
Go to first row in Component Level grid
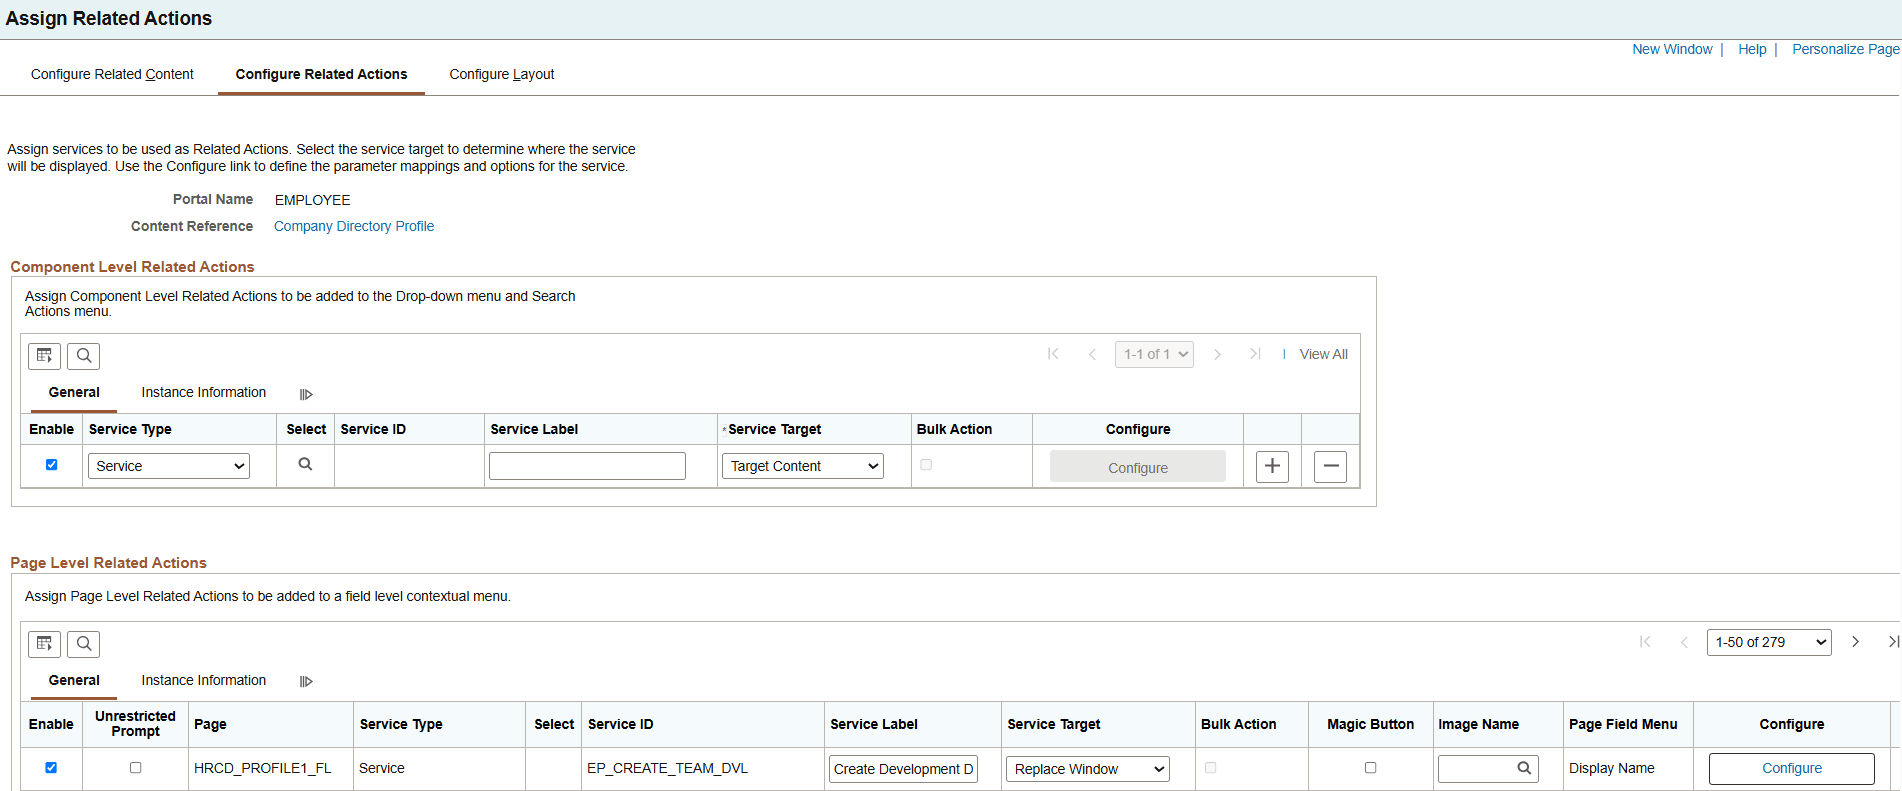point(1053,354)
